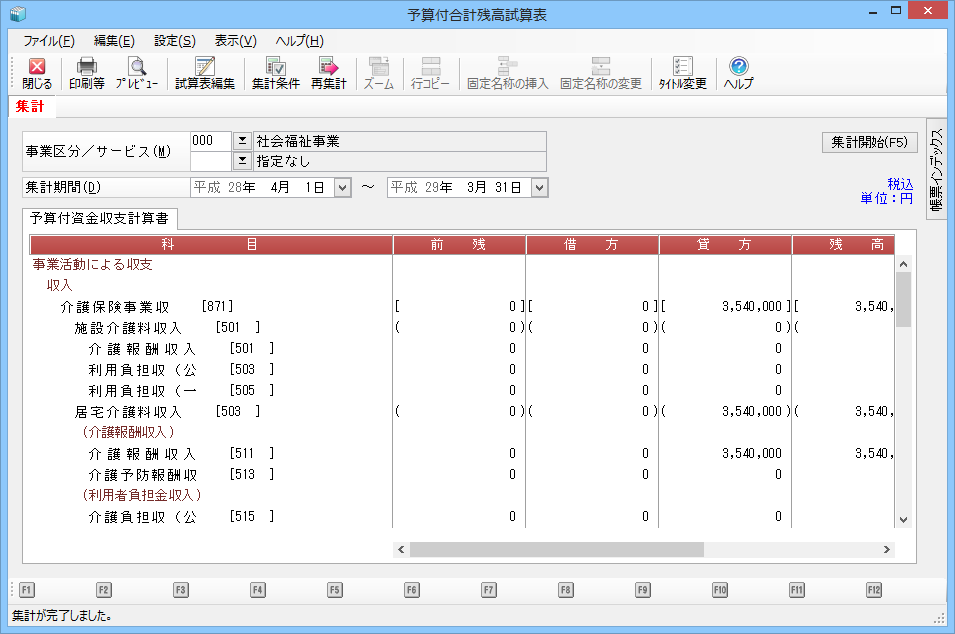Viewport: 955px width, 634px height.
Task: Open the 設定(S) menu
Action: click(175, 41)
